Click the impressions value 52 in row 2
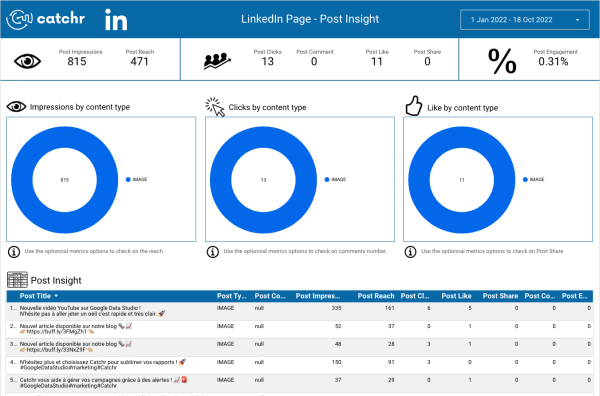Viewport: 600px width, 396px height. point(338,326)
